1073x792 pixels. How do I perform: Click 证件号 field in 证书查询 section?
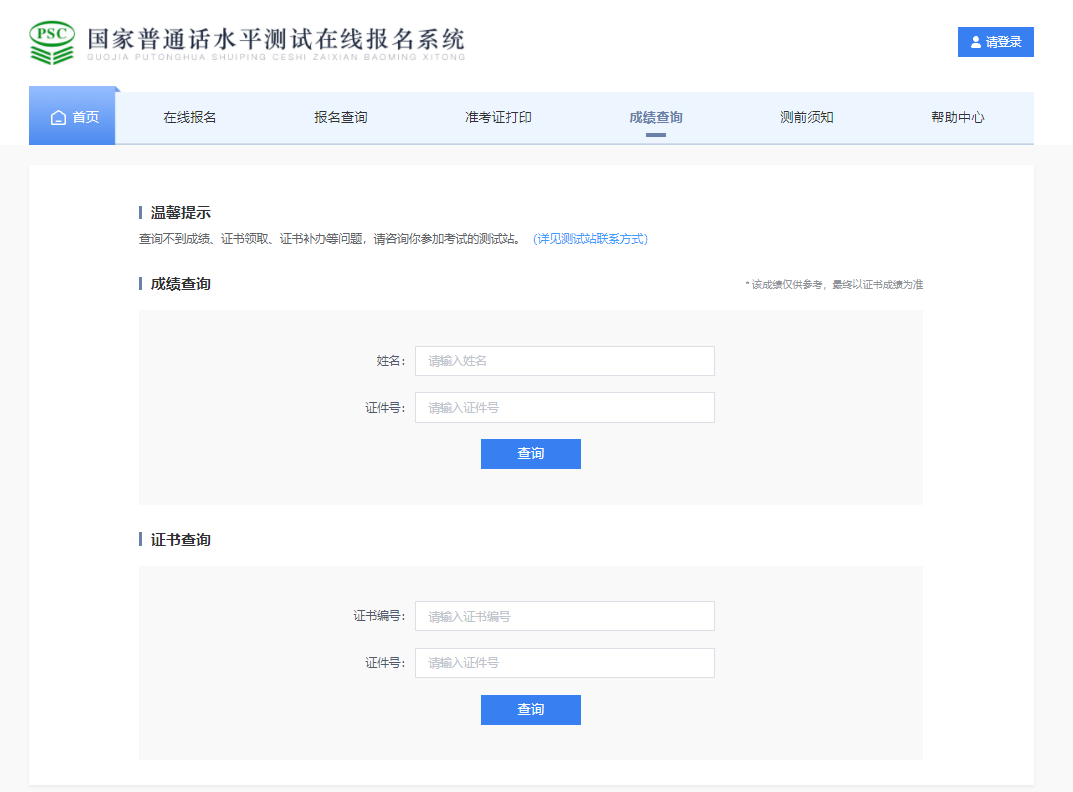coord(565,663)
